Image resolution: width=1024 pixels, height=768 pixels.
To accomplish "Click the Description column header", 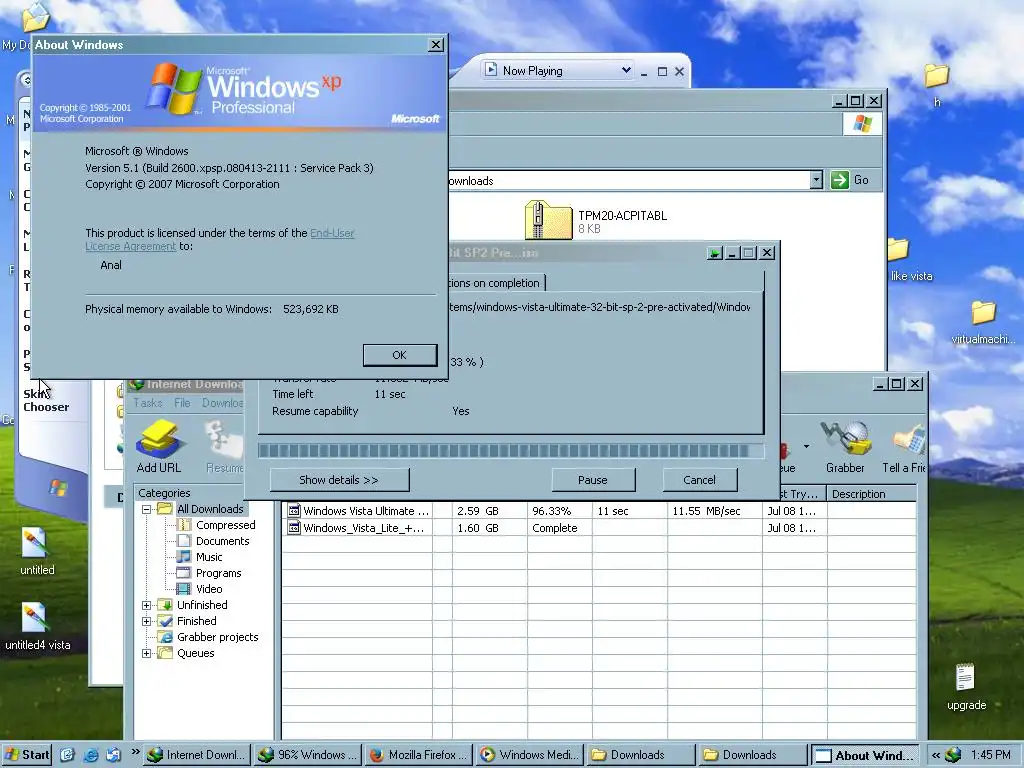I will coord(871,494).
